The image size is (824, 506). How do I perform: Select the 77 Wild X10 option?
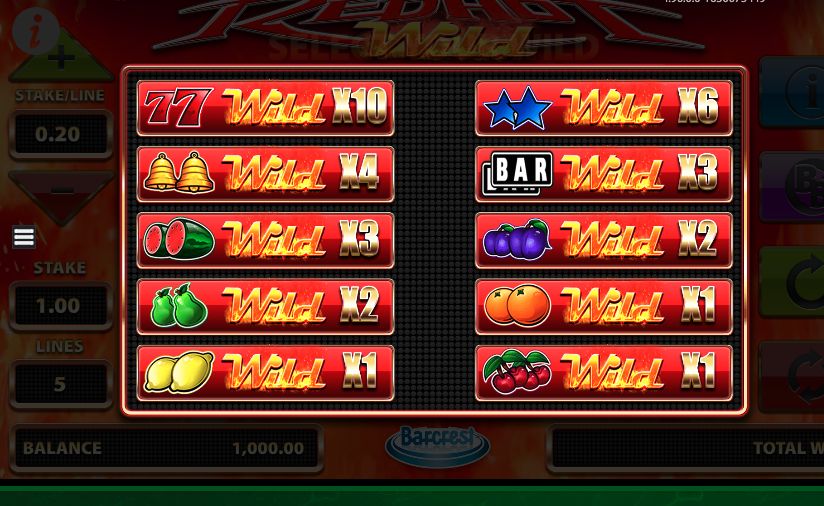point(265,108)
